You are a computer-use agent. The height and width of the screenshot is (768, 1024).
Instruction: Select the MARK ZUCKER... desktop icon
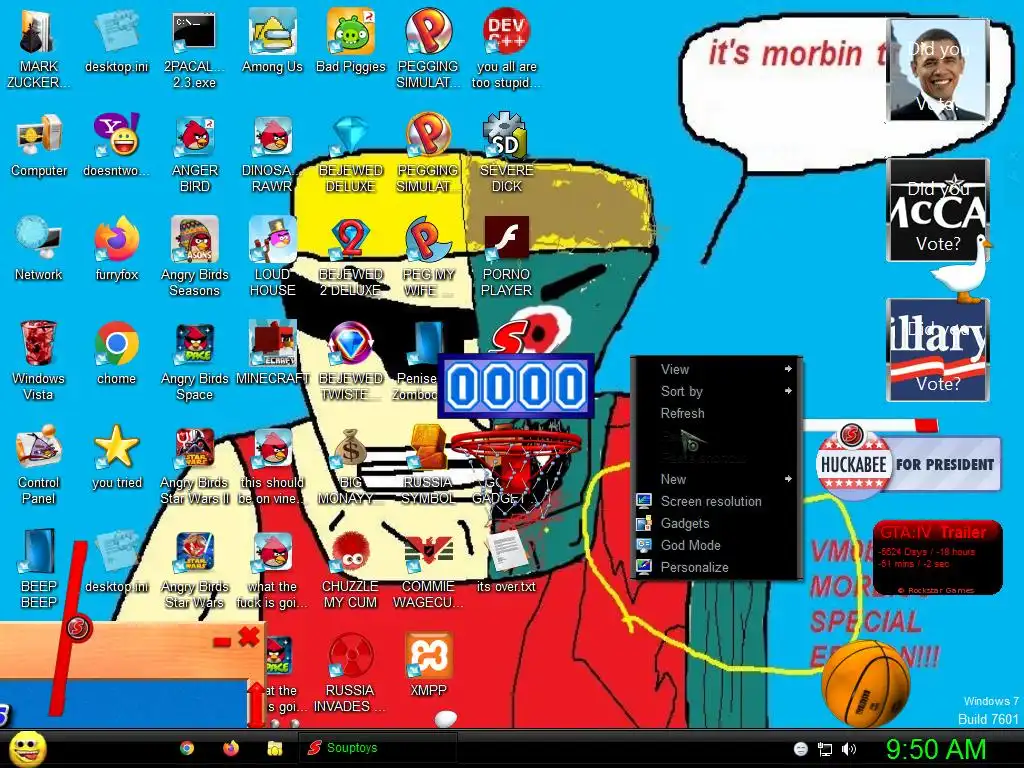39,49
